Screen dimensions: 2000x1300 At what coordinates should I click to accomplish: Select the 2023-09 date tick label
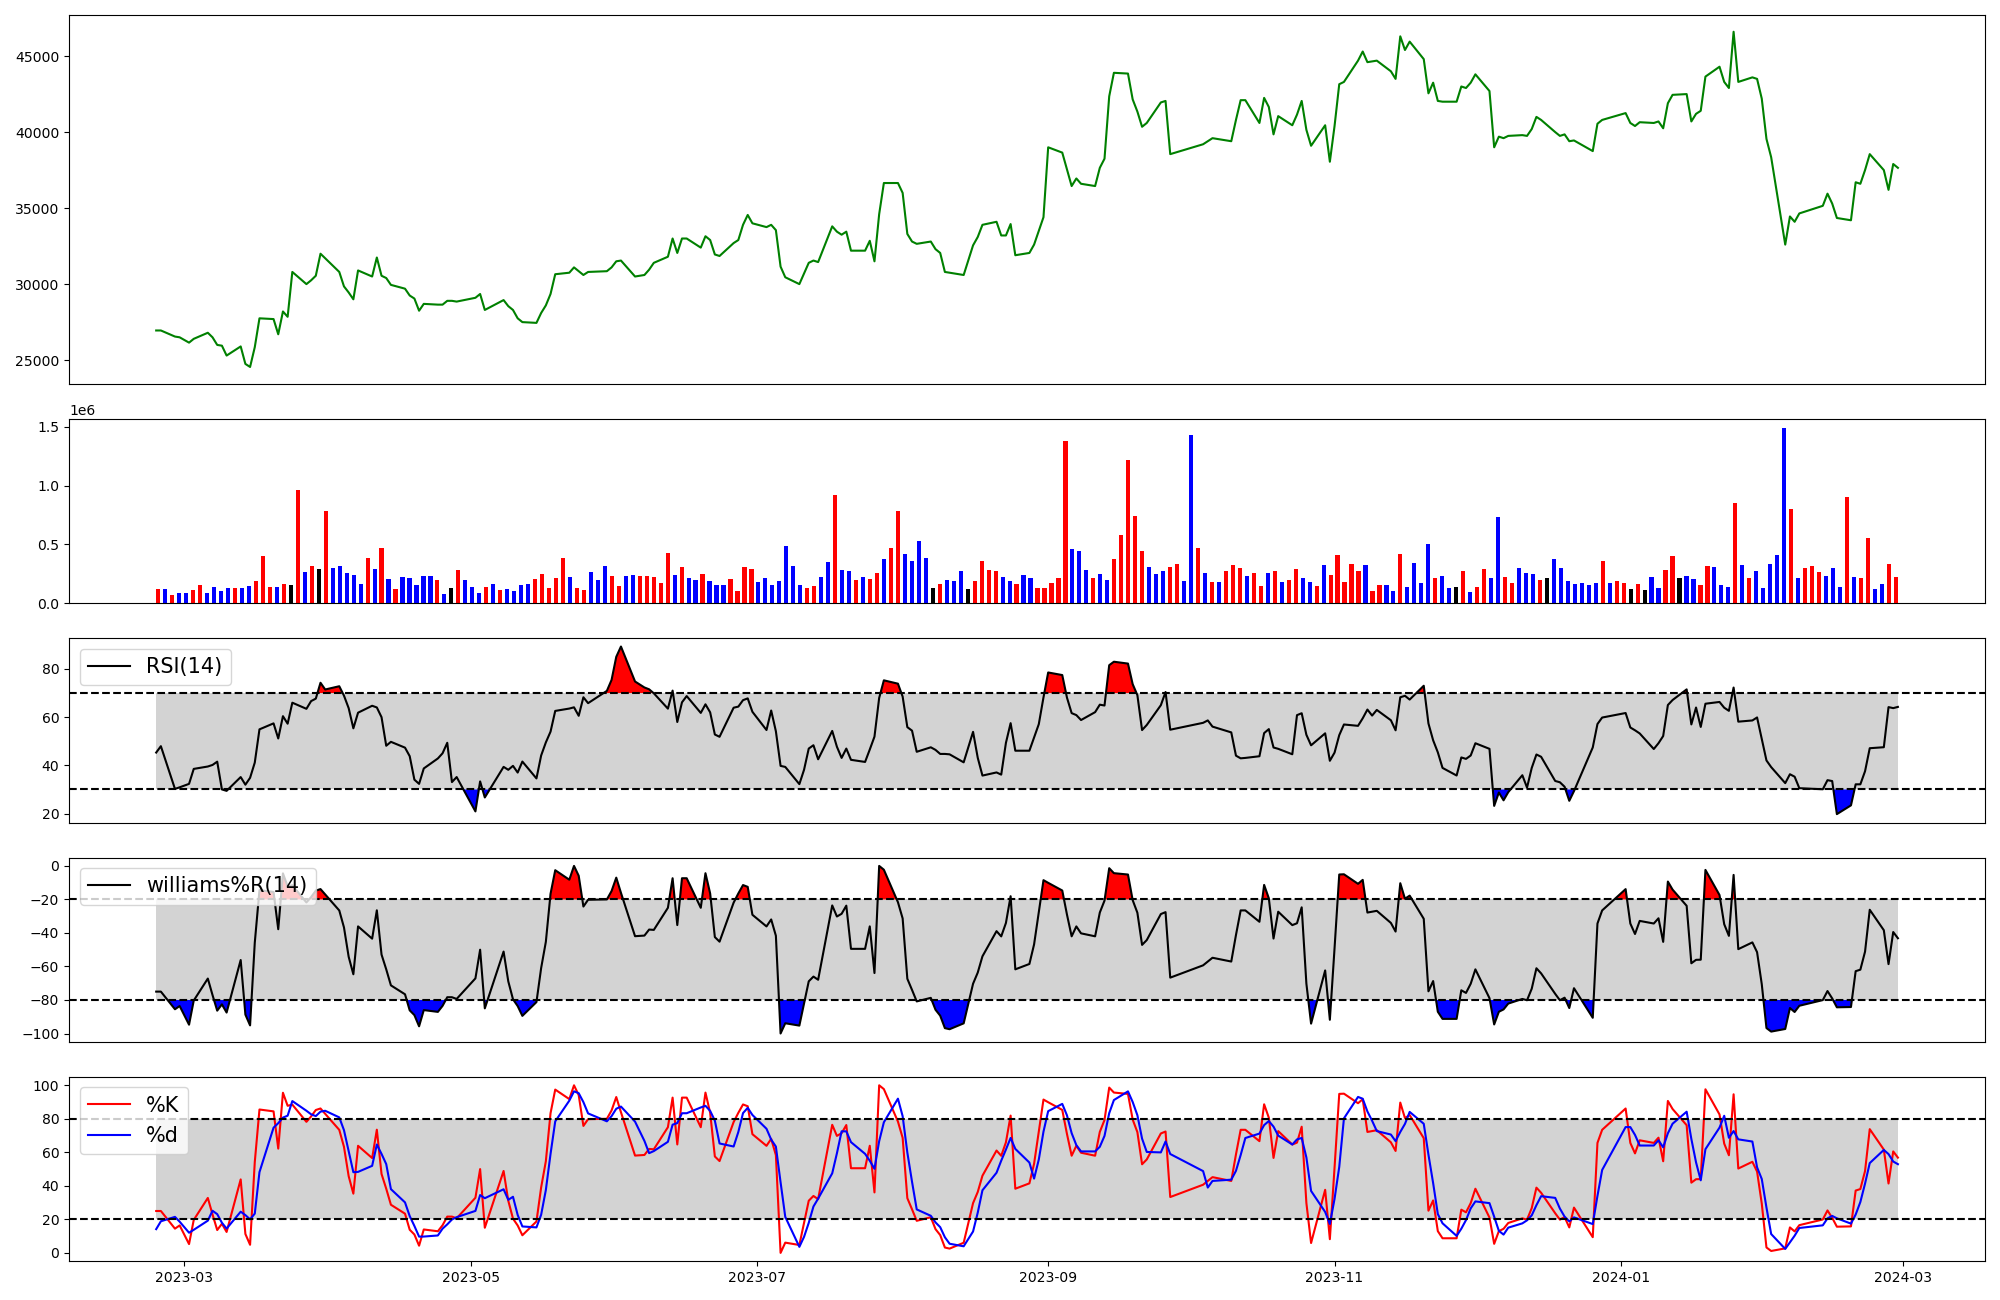(x=1048, y=1276)
